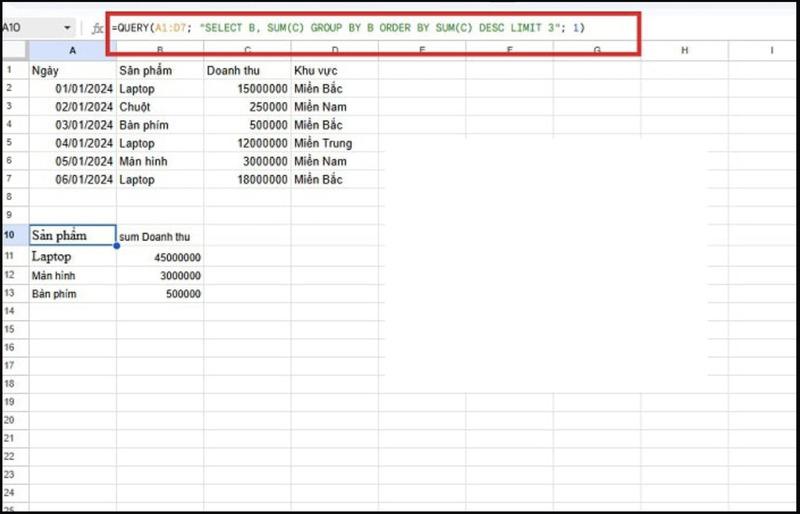Select revenue value 15000000

(x=247, y=89)
